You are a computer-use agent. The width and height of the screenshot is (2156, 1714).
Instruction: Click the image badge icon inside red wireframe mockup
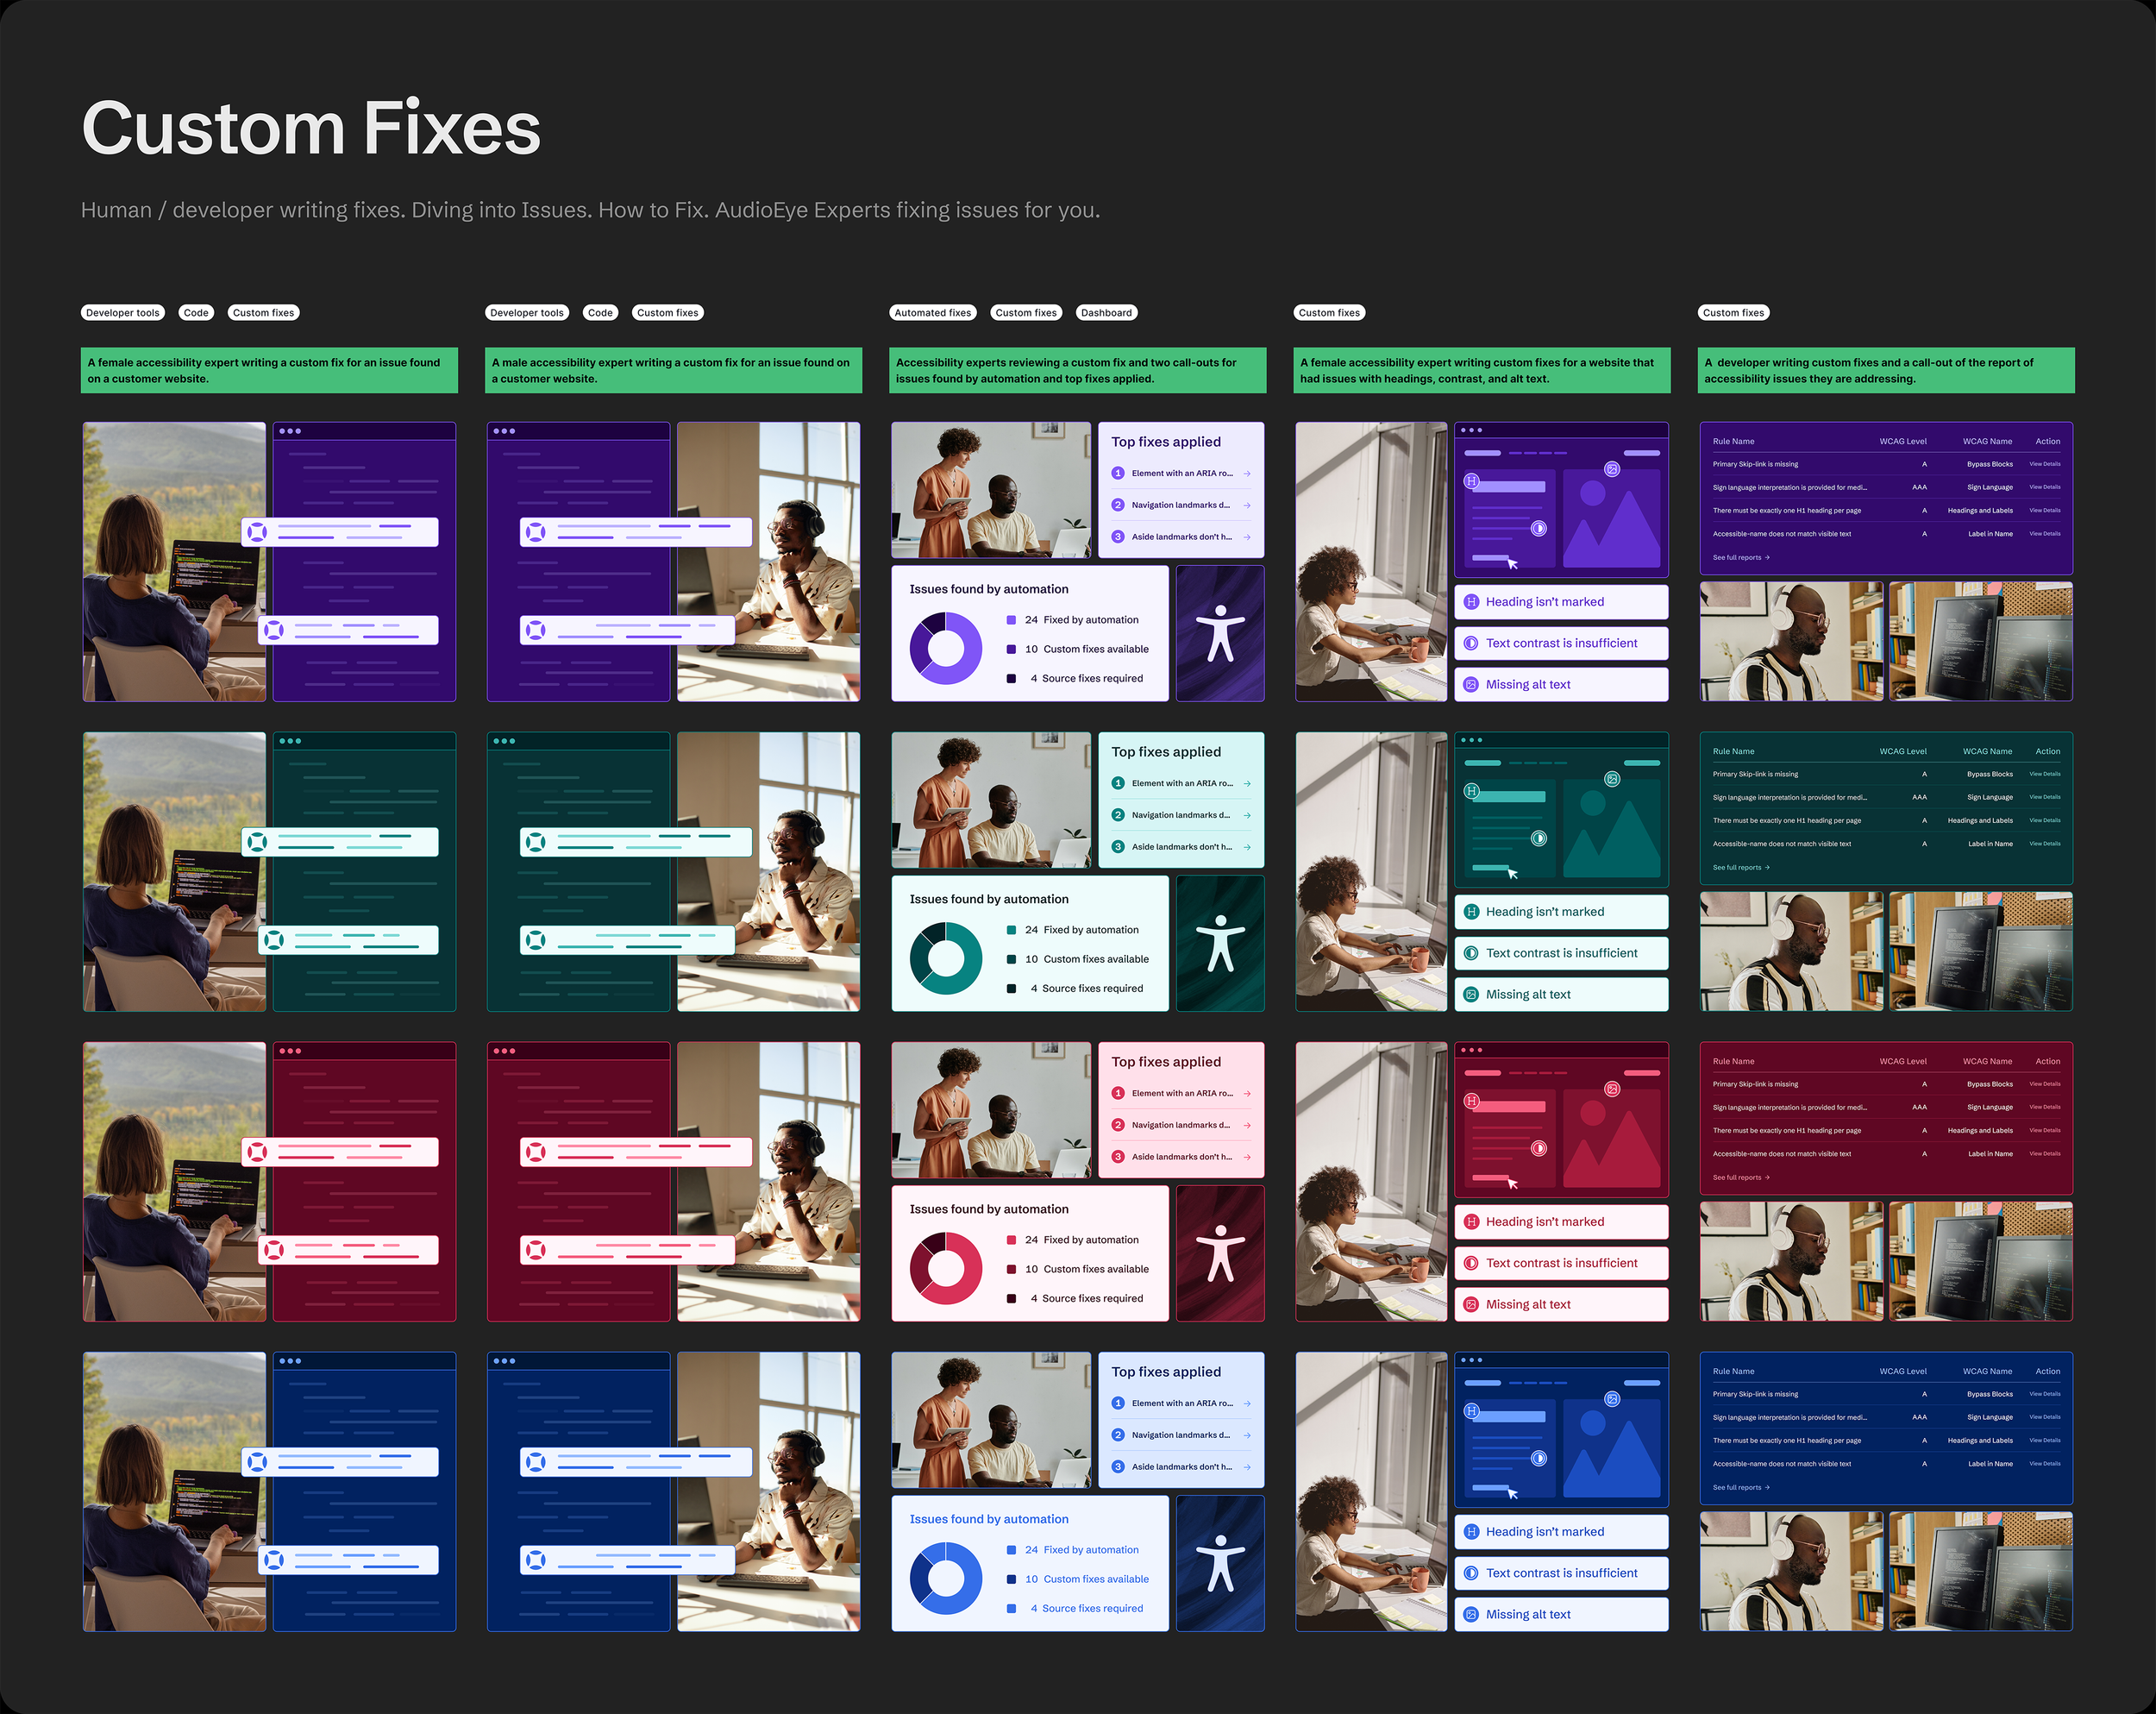coord(1612,1089)
